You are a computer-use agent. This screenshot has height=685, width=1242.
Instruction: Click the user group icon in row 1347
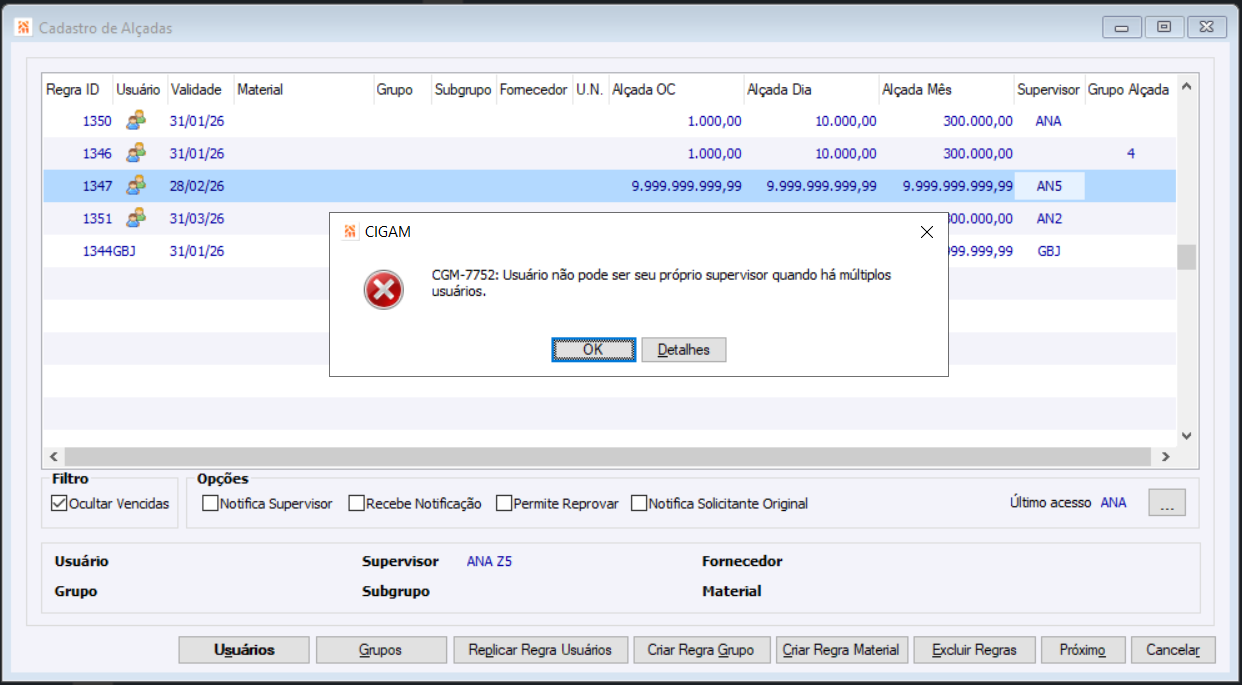tap(135, 185)
